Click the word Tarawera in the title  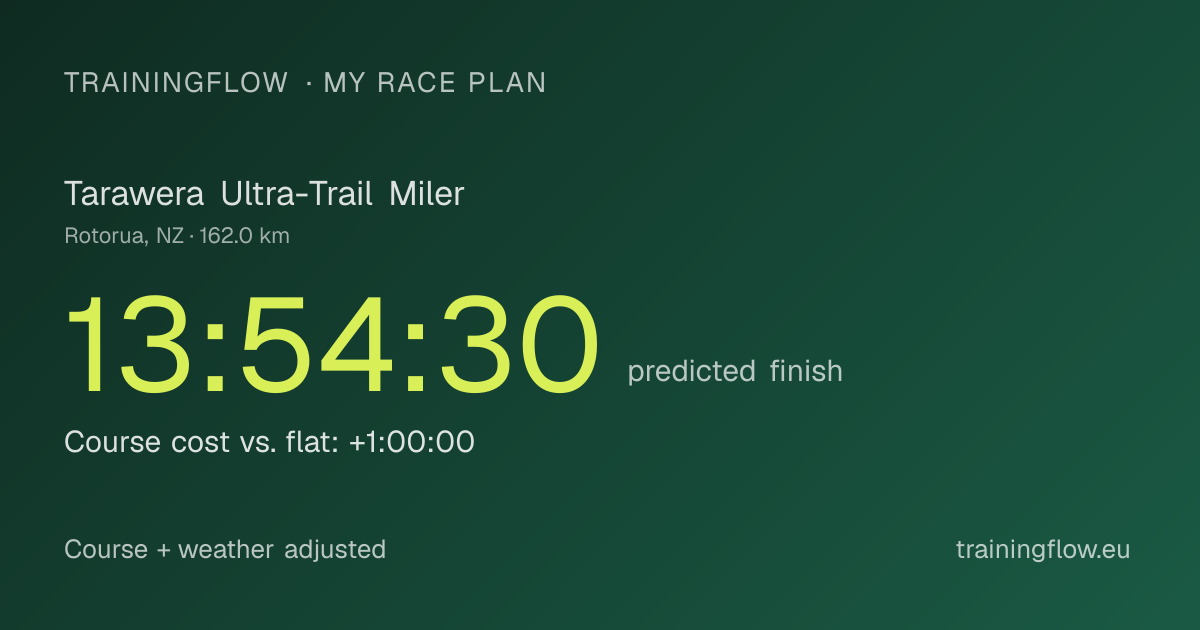point(135,194)
